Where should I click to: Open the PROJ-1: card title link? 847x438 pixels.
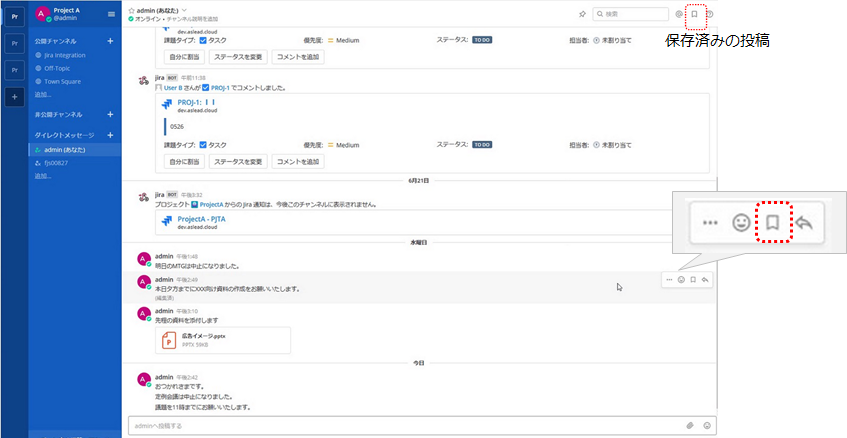pyautogui.click(x=197, y=102)
